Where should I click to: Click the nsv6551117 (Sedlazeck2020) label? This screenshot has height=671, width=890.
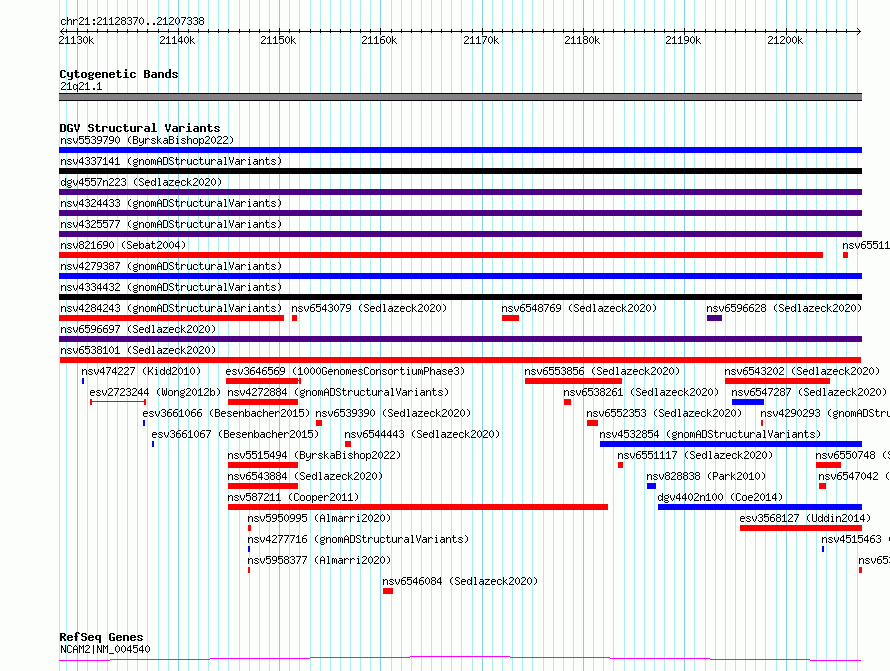695,455
